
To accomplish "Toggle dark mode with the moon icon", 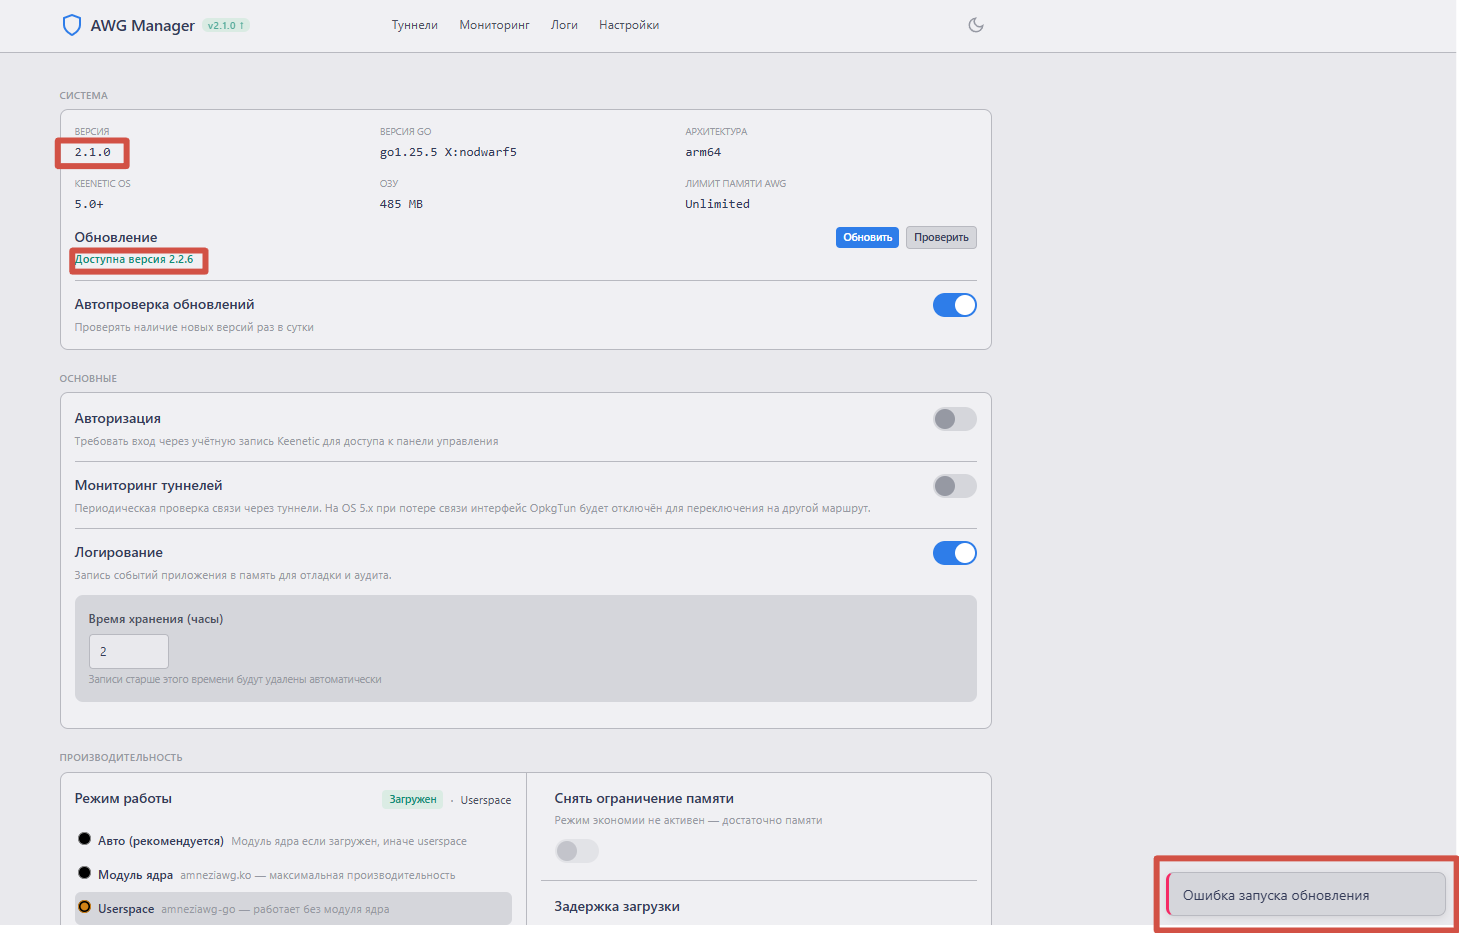I will [x=976, y=25].
